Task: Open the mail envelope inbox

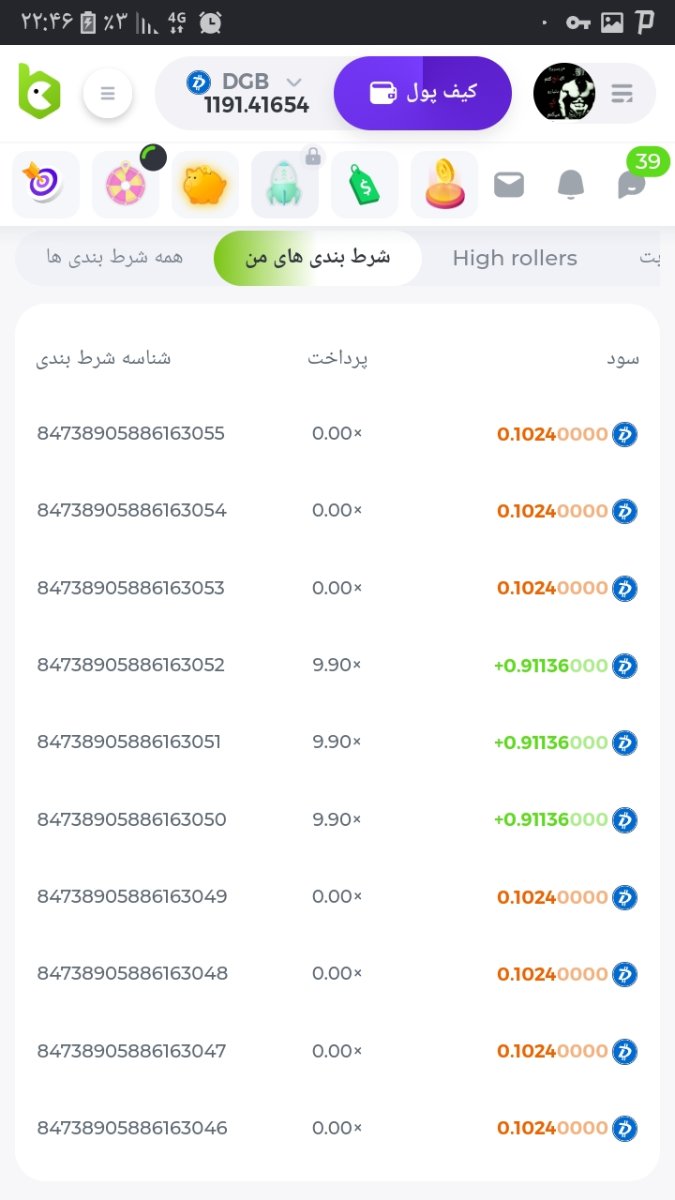Action: click(509, 184)
